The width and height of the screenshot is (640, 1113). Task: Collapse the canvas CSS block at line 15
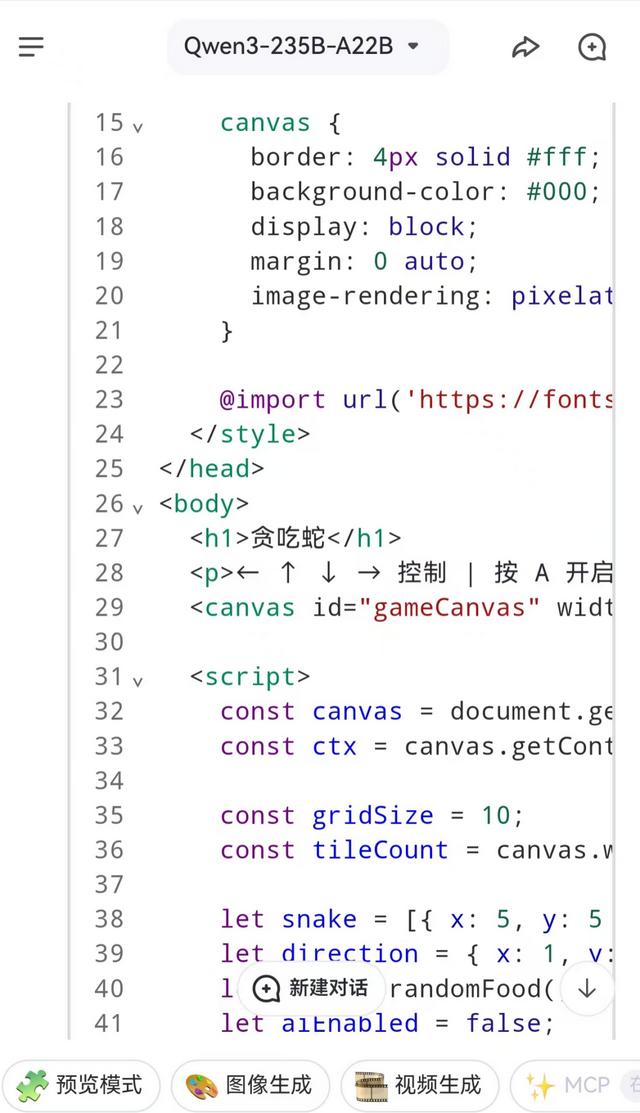pyautogui.click(x=138, y=128)
